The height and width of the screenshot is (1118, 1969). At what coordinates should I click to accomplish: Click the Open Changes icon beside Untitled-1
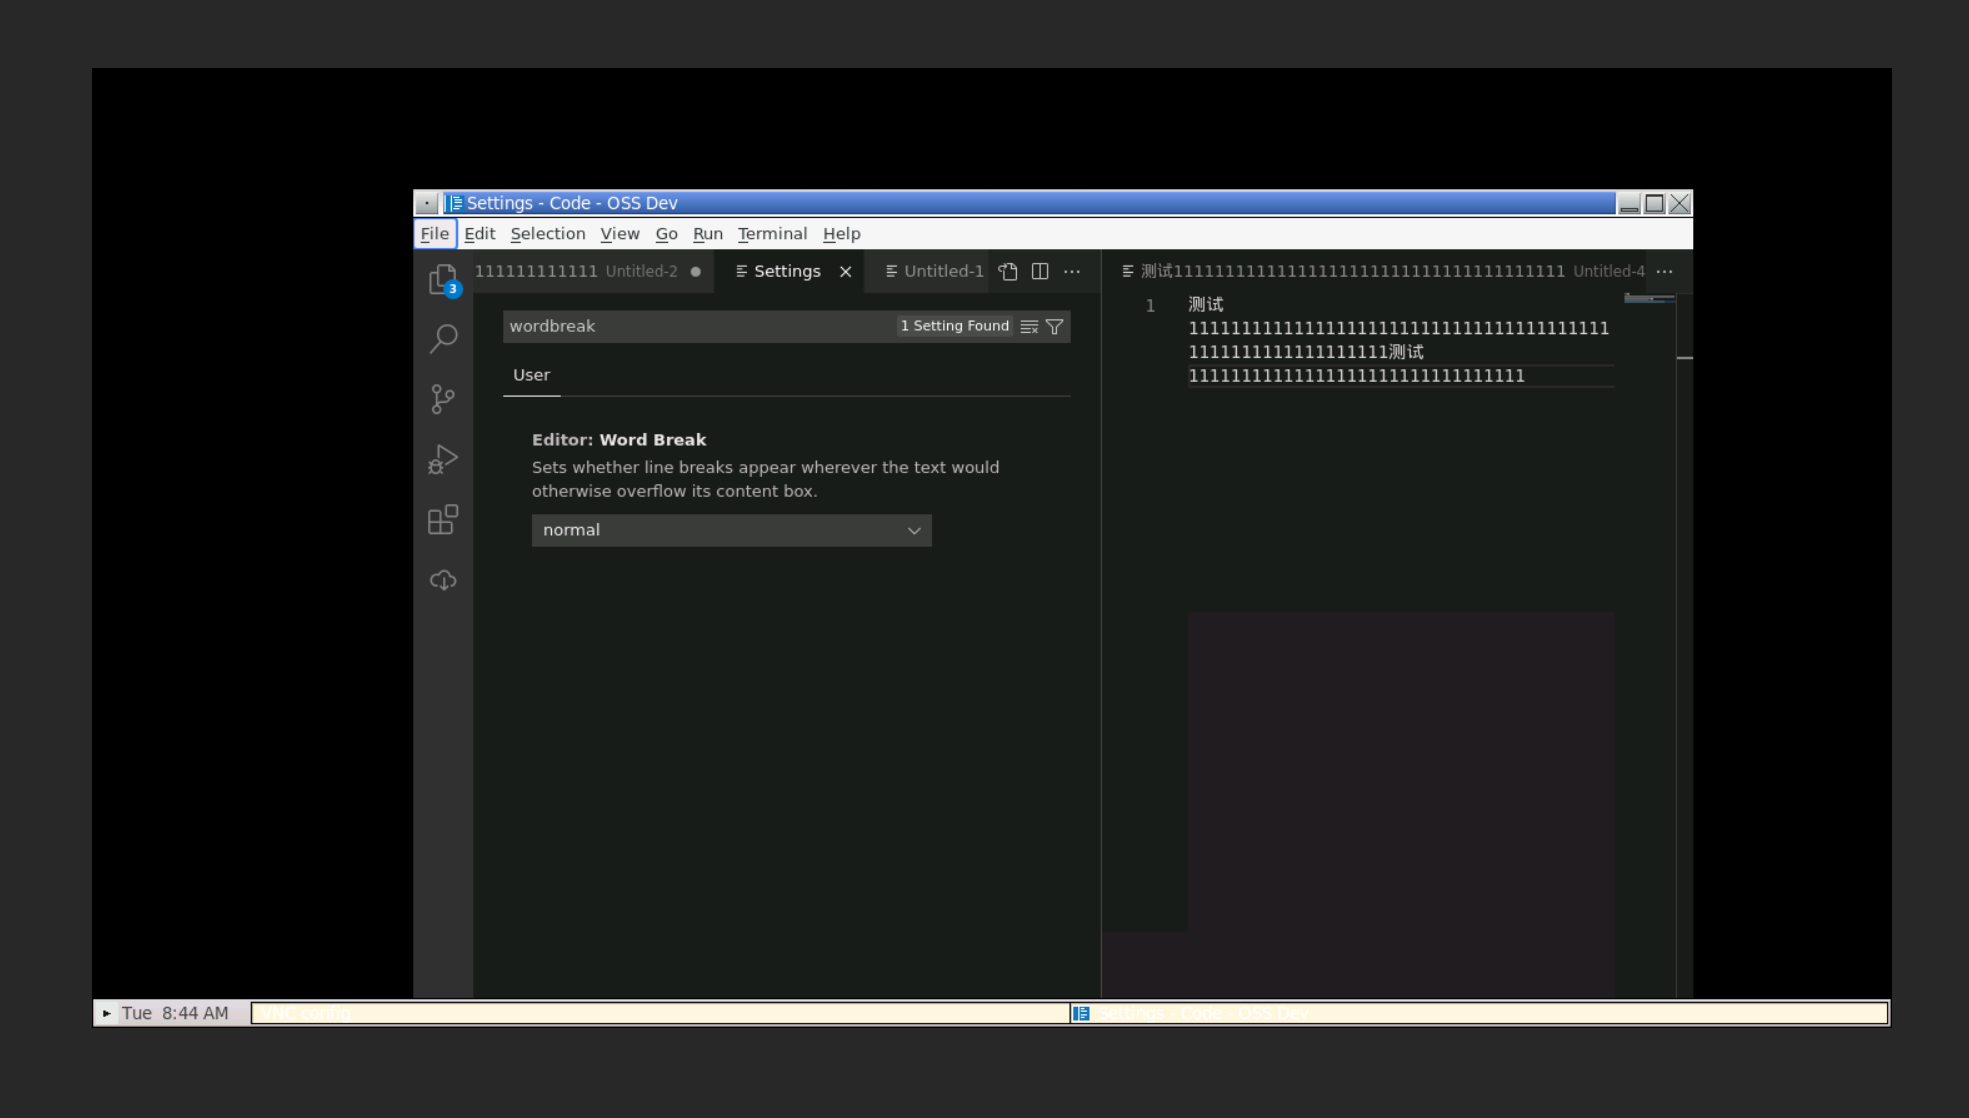[x=1007, y=271]
